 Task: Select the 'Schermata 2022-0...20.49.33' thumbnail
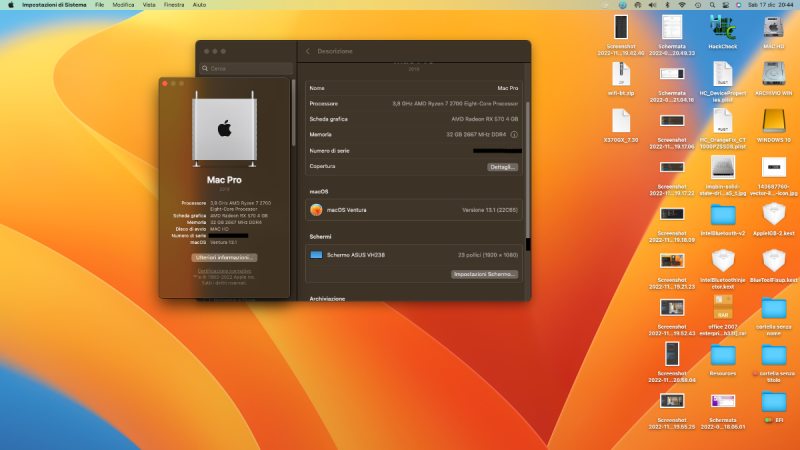[x=672, y=27]
